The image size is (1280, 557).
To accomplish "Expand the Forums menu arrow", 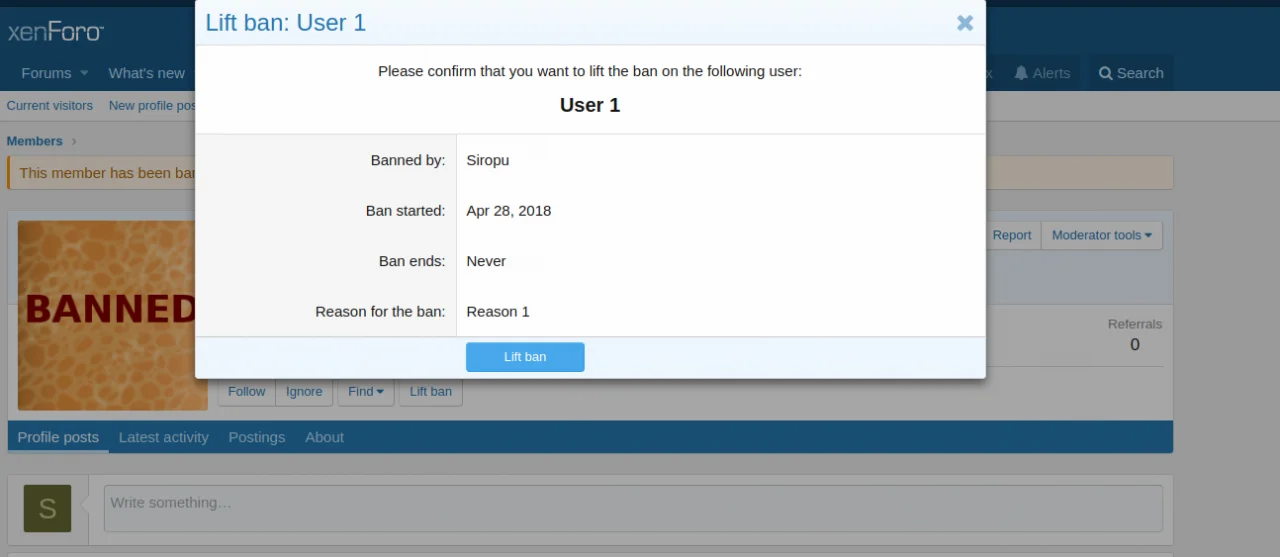I will coord(84,73).
